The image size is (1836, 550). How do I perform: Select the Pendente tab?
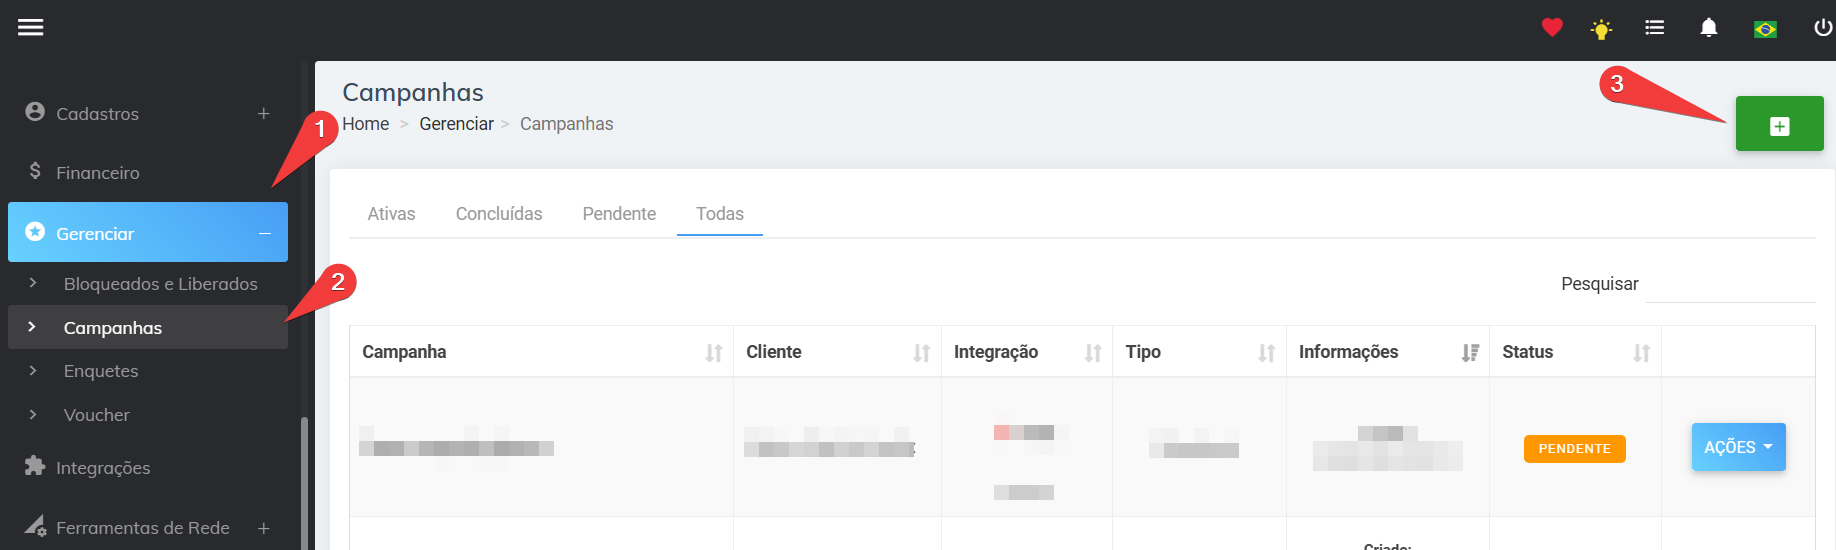click(619, 214)
